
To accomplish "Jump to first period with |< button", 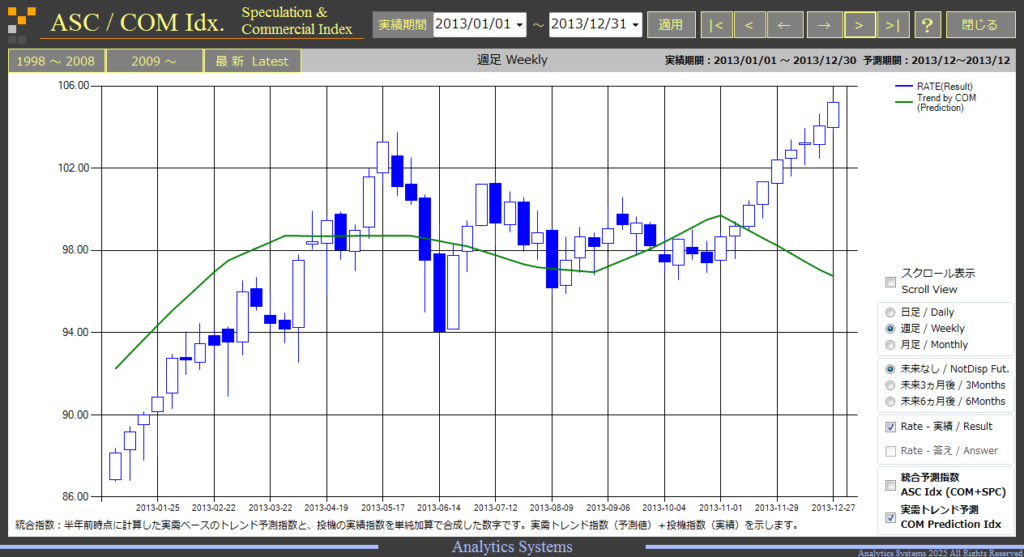I will pos(716,25).
